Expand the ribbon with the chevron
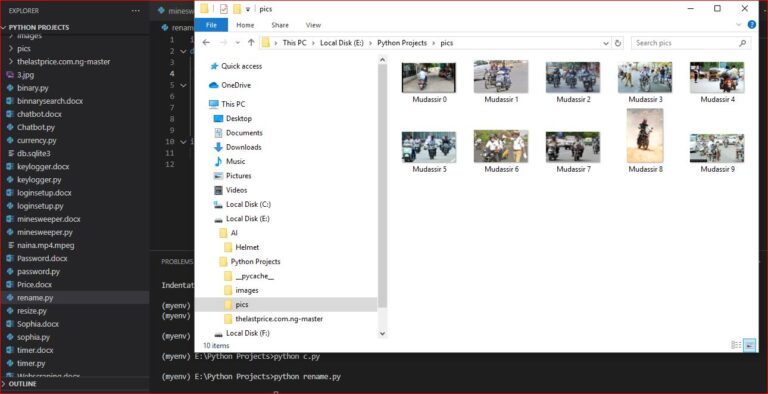The width and height of the screenshot is (768, 394). pyautogui.click(x=739, y=25)
